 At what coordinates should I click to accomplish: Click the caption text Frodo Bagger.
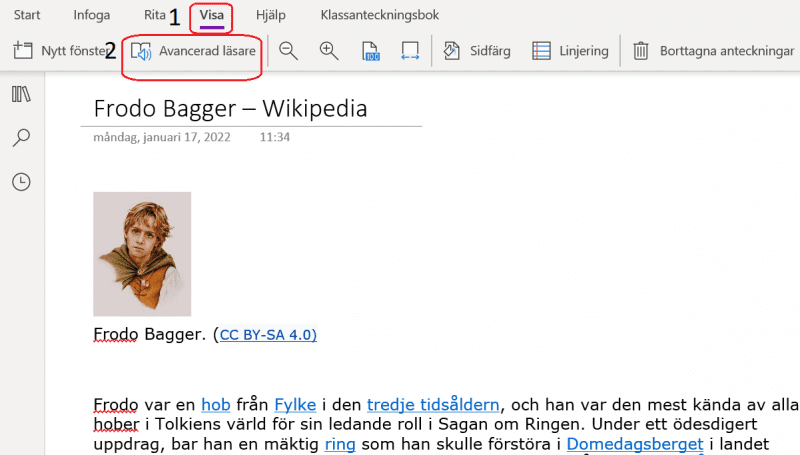point(150,334)
